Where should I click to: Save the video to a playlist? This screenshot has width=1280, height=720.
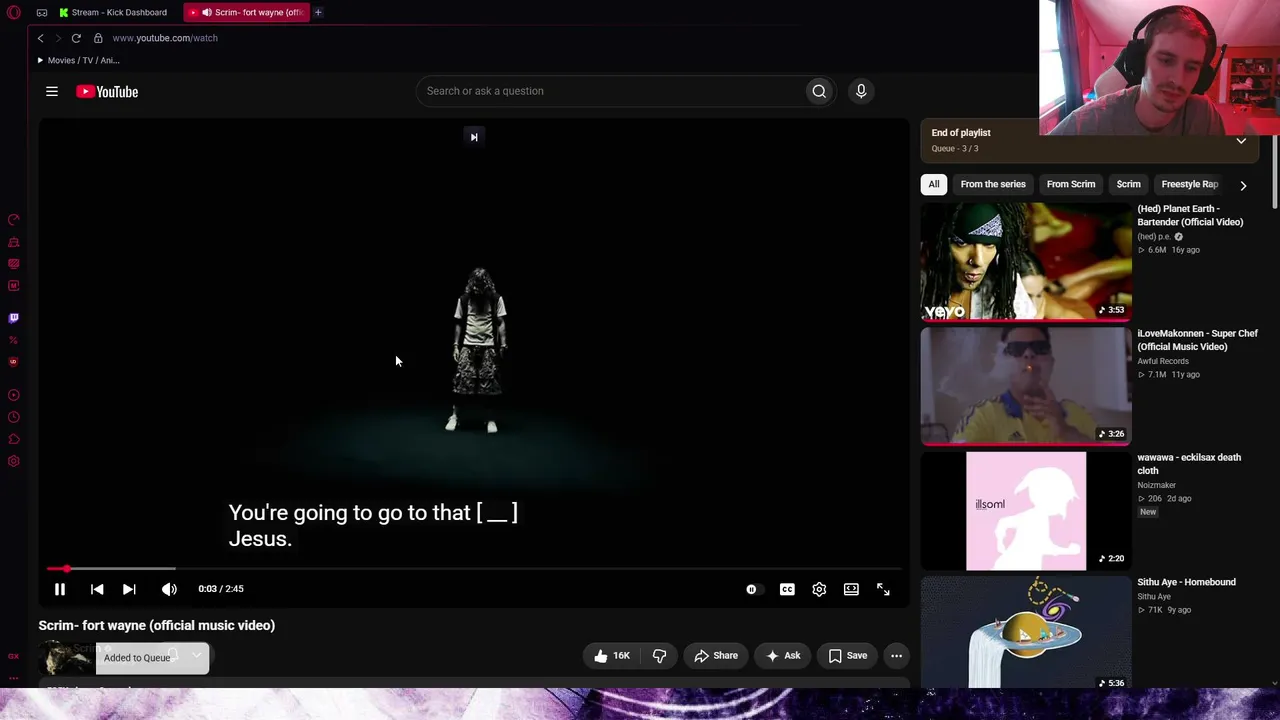coord(848,656)
